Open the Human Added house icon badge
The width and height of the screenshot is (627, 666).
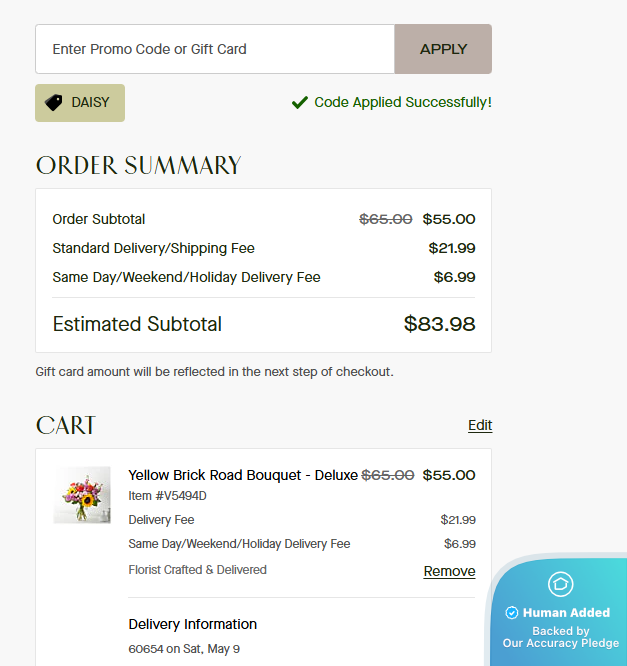(560, 584)
